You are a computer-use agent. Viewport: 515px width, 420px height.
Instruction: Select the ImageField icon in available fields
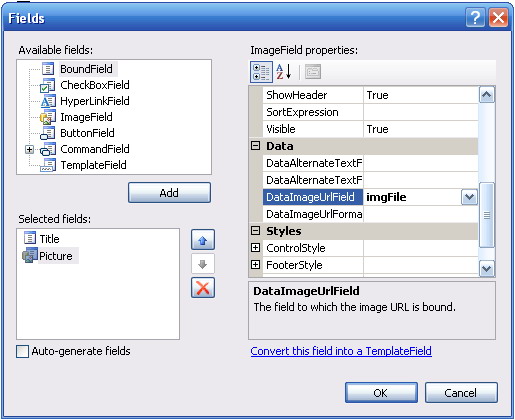coord(48,117)
